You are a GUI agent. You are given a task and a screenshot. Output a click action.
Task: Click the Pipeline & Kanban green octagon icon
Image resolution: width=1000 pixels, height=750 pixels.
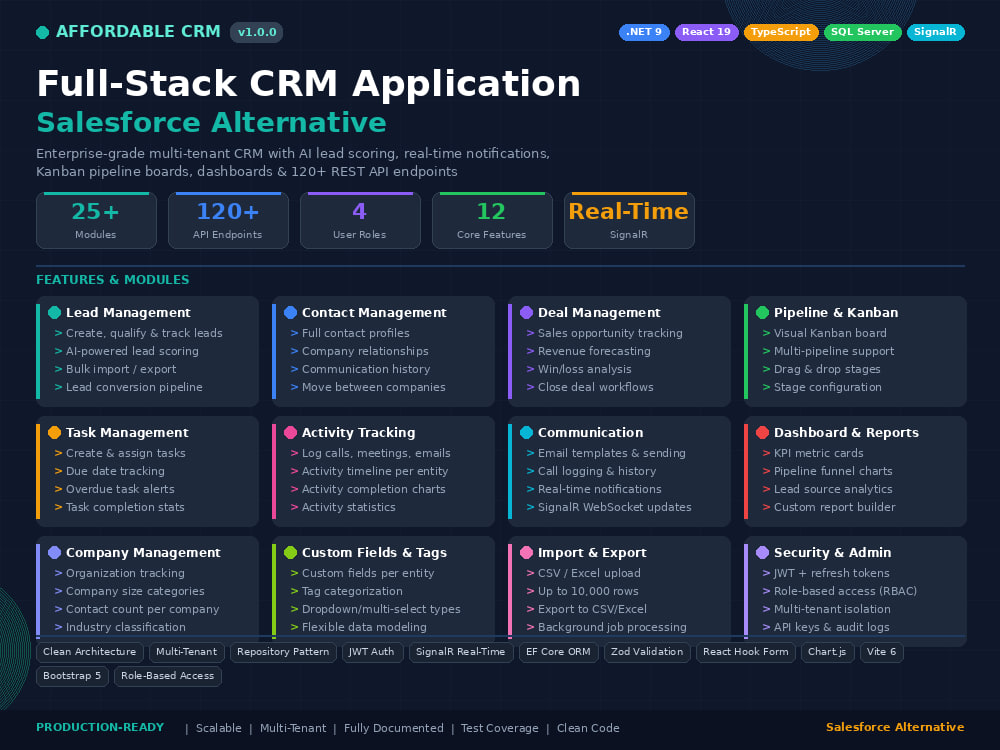pyautogui.click(x=762, y=312)
